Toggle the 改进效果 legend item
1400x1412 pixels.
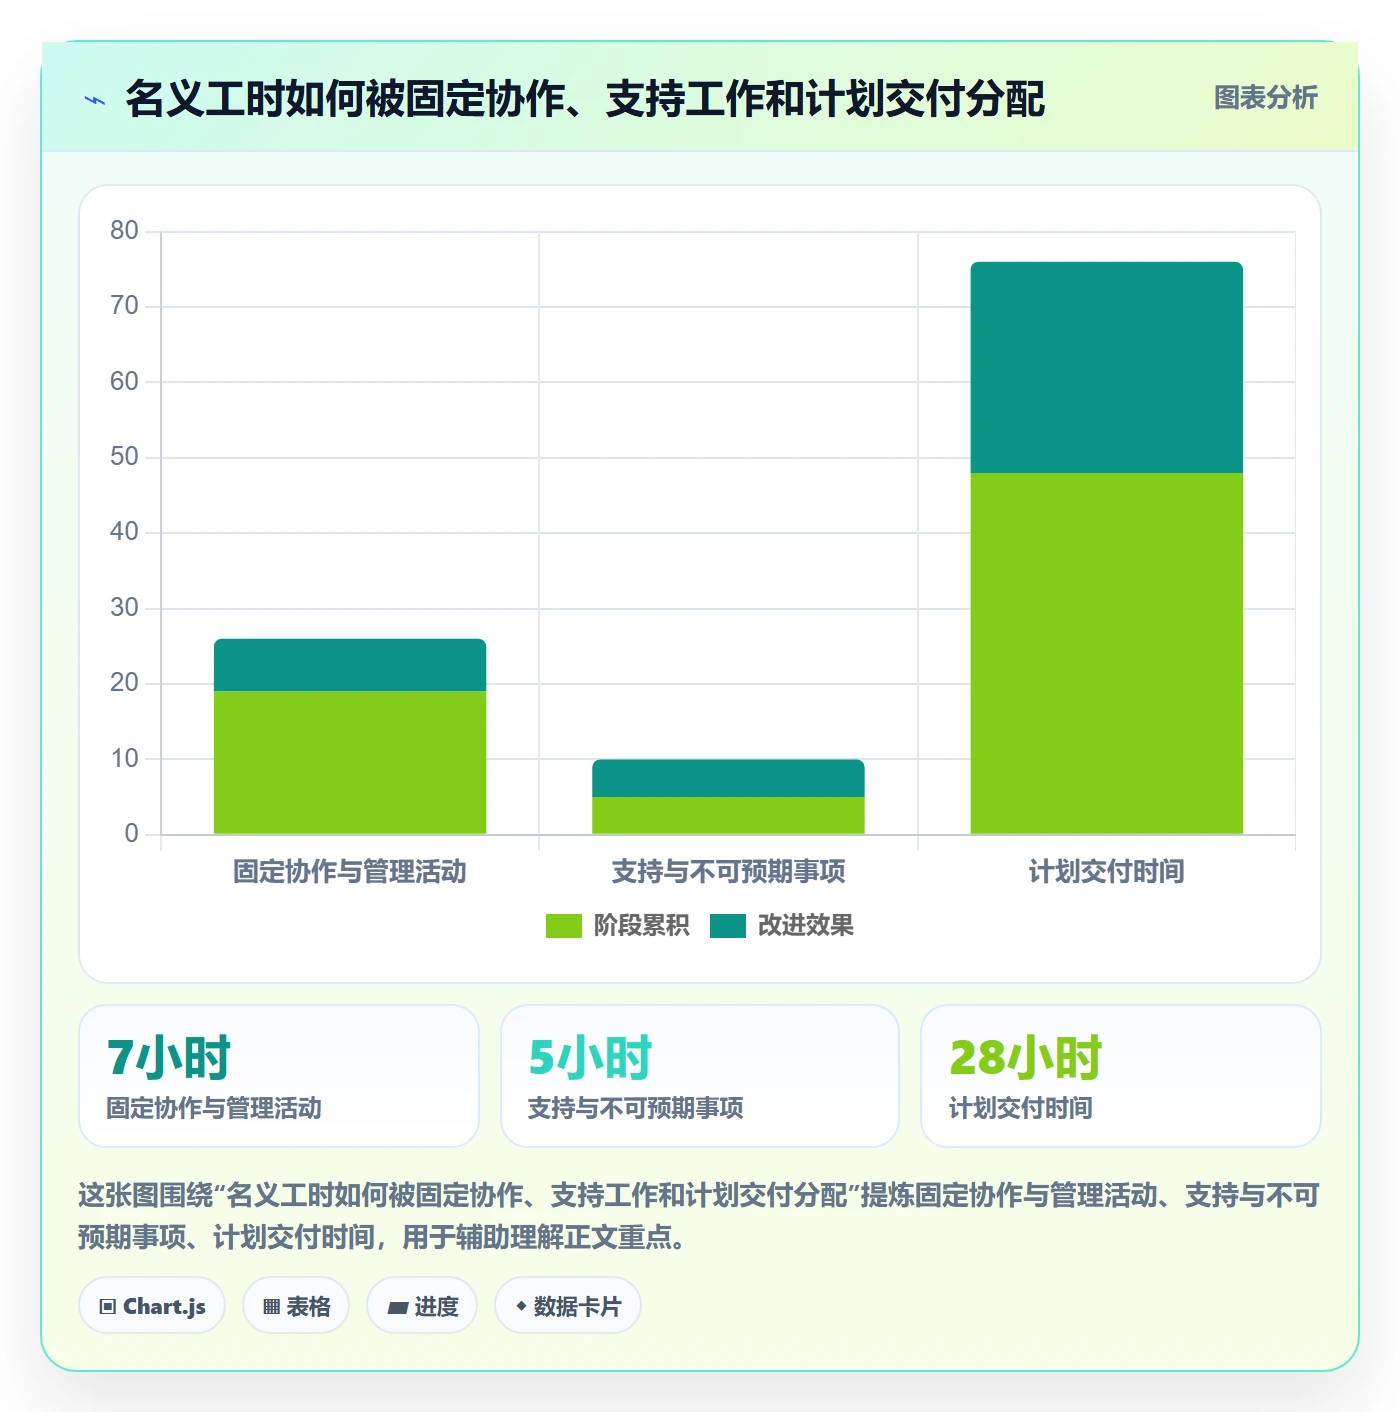pyautogui.click(x=782, y=925)
